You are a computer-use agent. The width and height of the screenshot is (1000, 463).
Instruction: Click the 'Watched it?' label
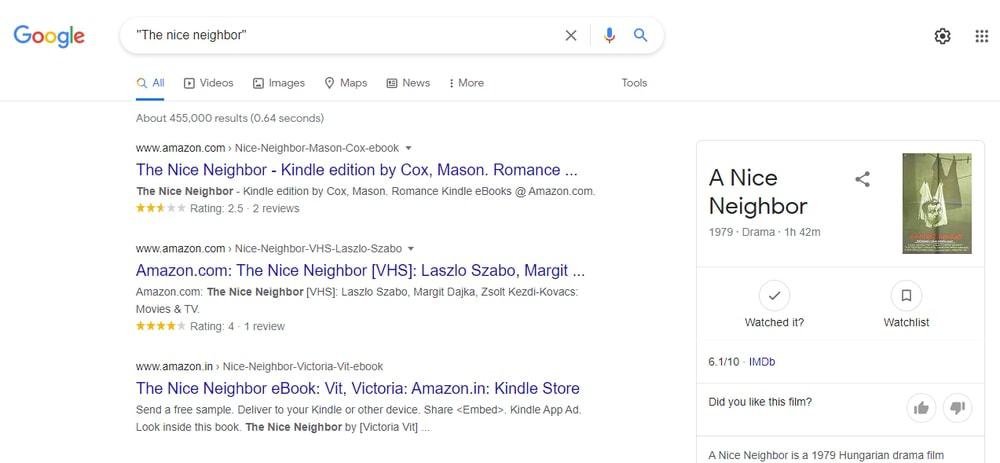pos(774,323)
